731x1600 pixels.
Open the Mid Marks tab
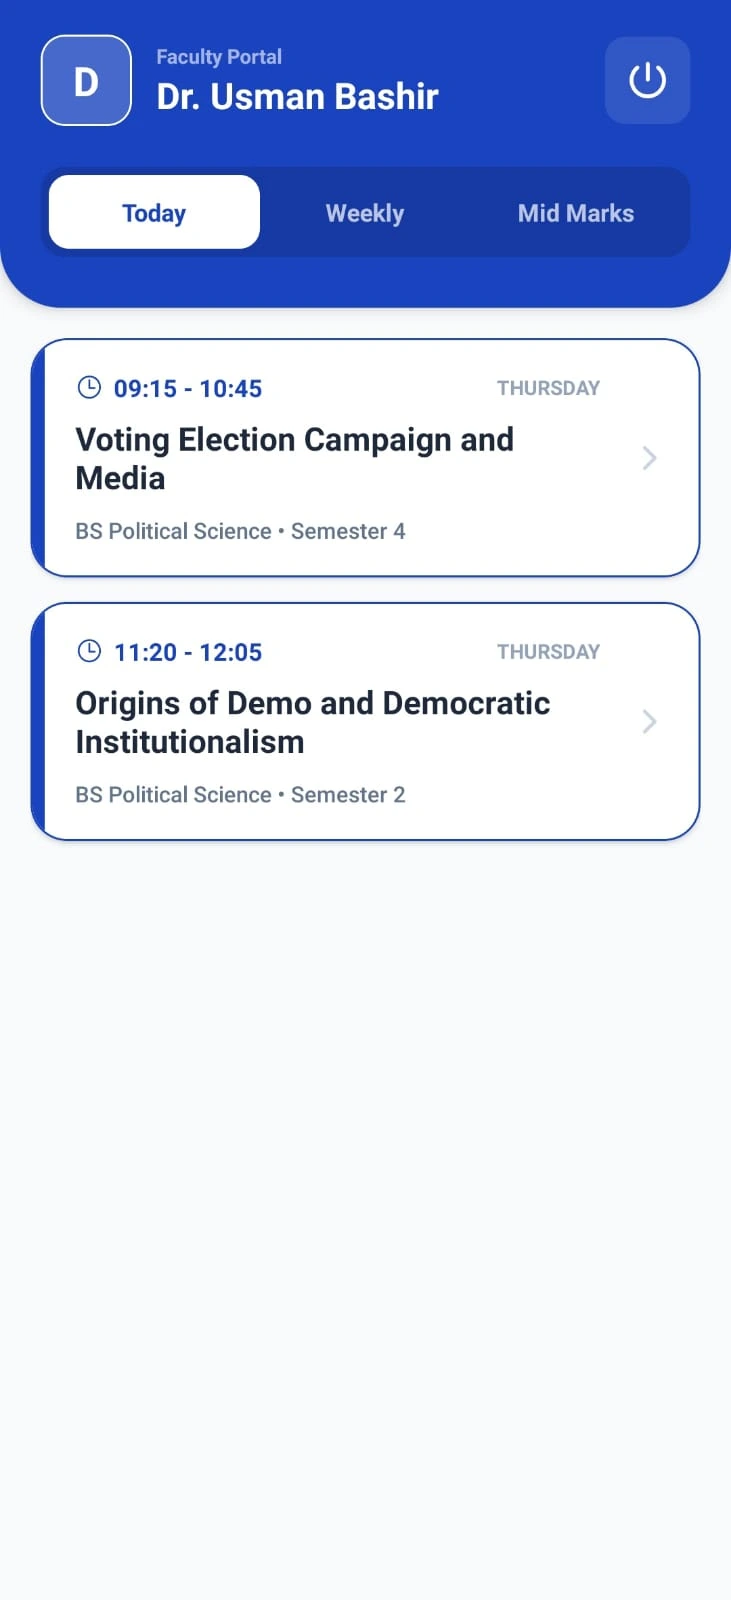coord(576,213)
